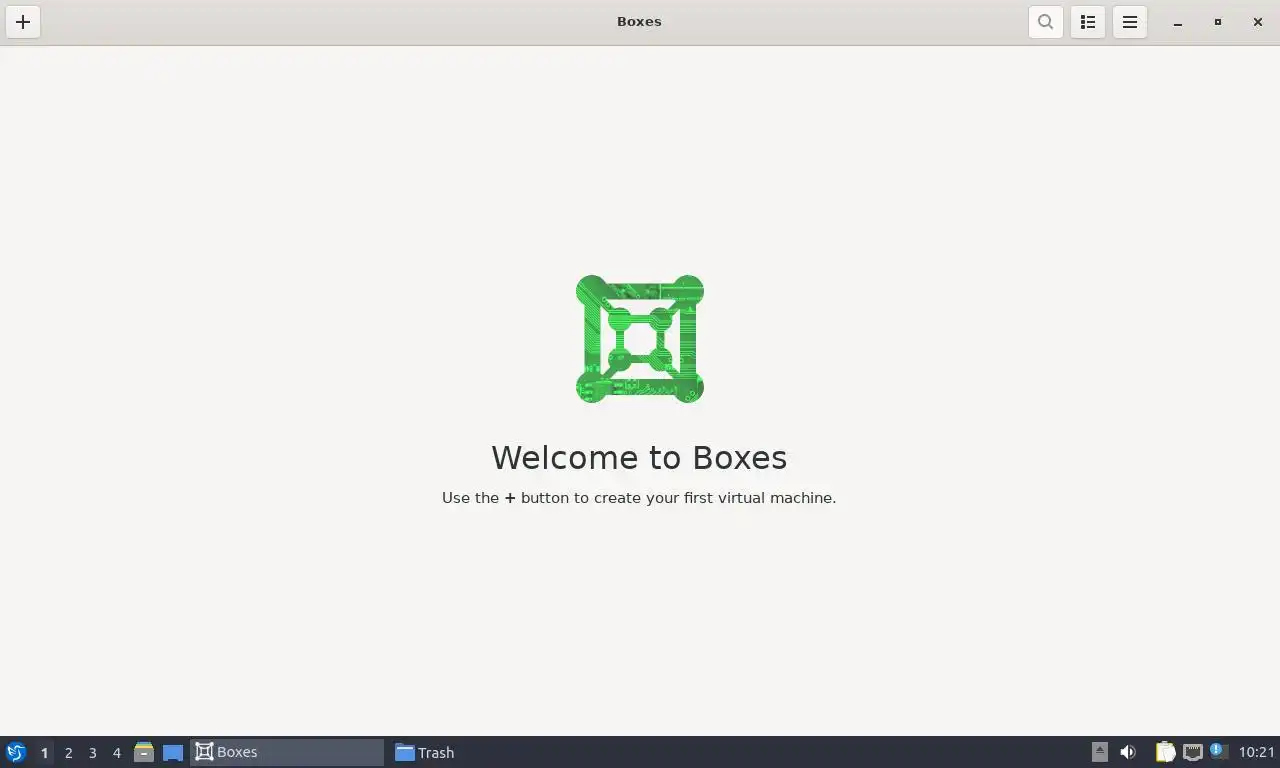Open the file manager taskbar icon
Screen dimensions: 1280x768
click(144, 752)
